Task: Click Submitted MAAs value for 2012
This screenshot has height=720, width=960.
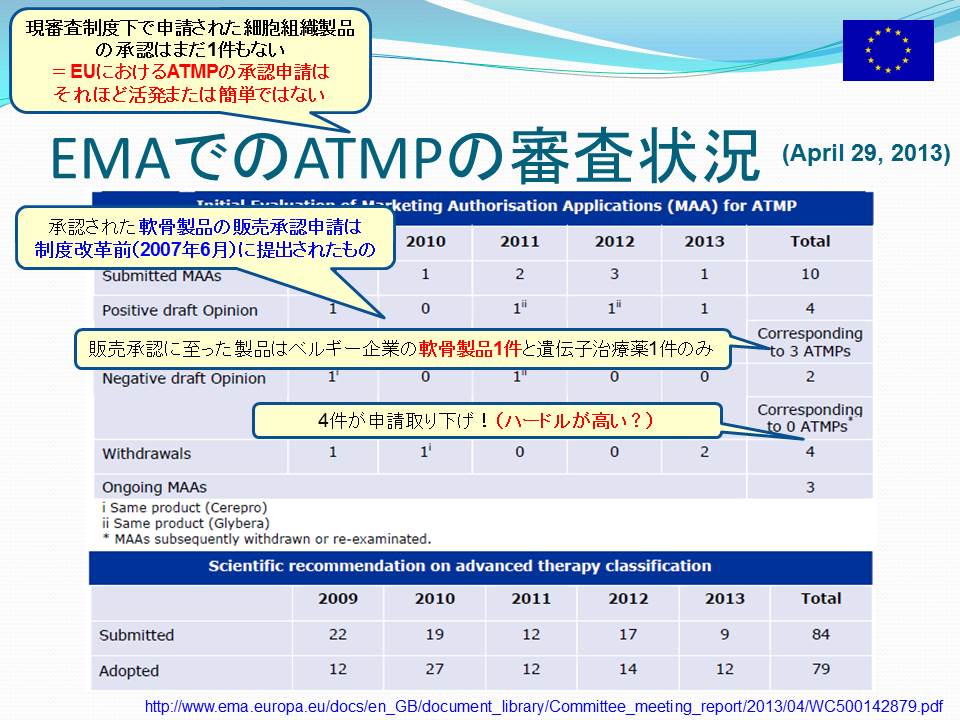Action: coord(614,274)
